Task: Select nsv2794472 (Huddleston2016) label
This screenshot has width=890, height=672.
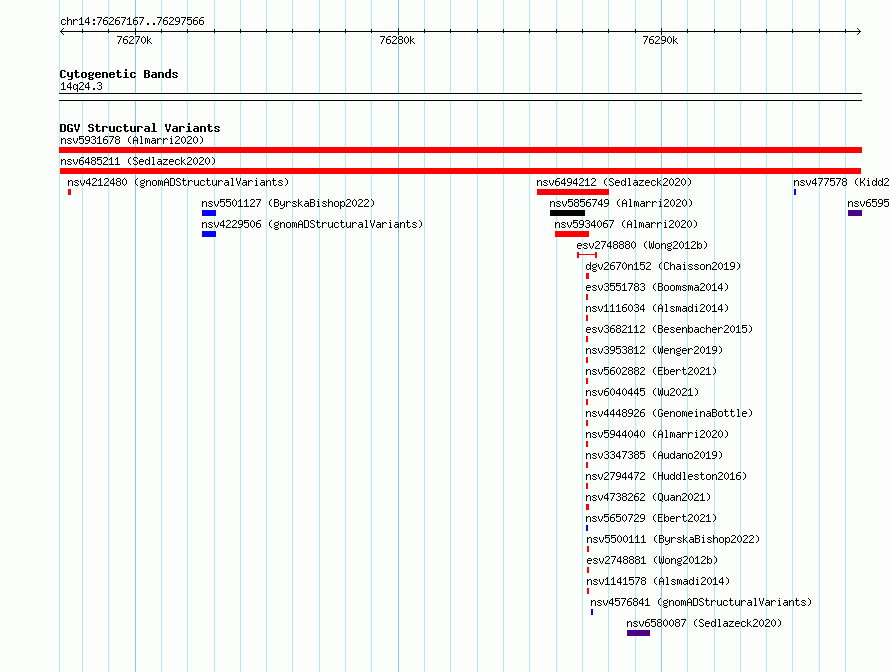Action: 666,476
